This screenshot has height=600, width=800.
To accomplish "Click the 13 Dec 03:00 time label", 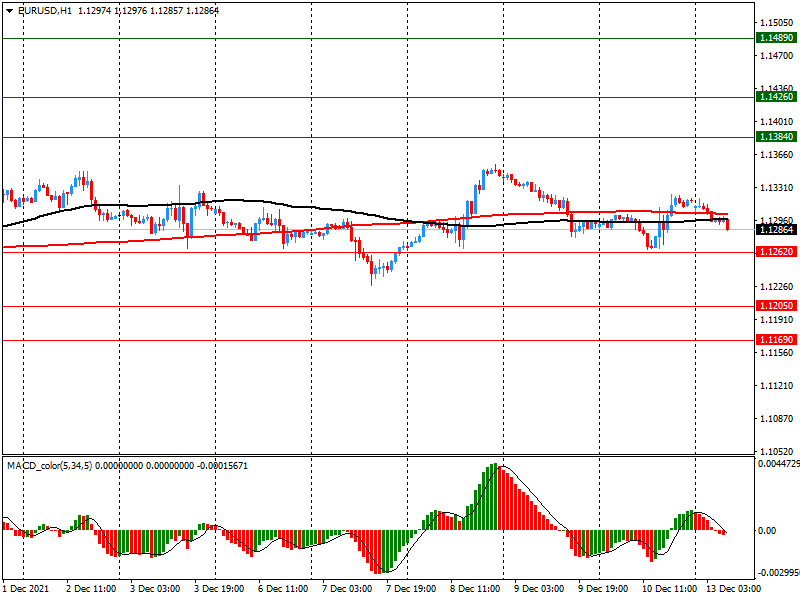I will pyautogui.click(x=734, y=589).
